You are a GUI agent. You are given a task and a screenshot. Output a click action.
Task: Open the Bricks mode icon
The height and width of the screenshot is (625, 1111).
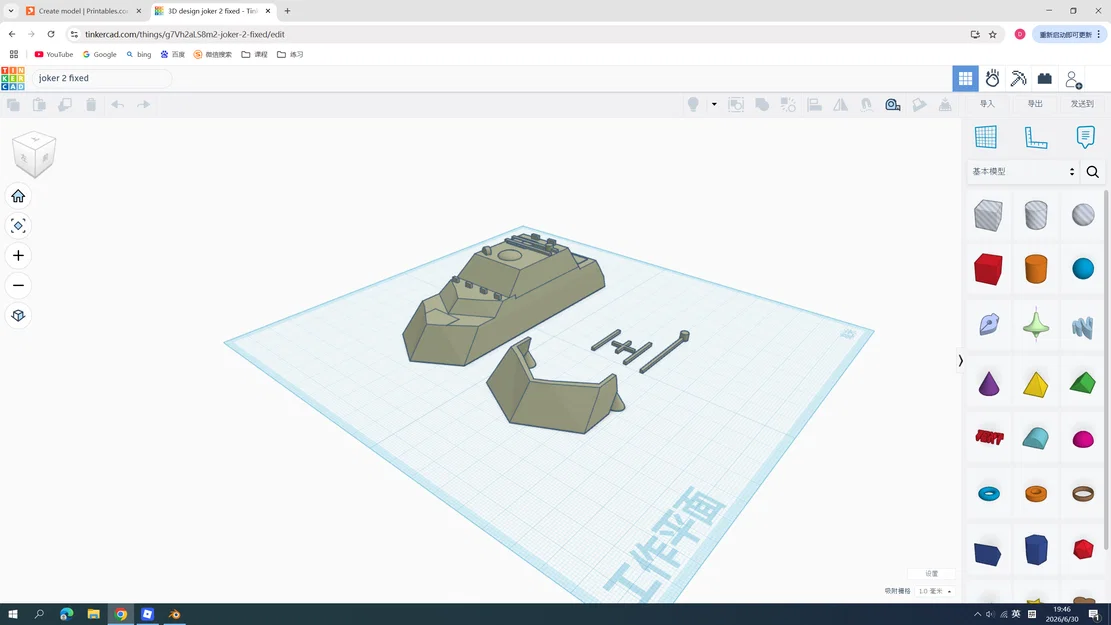pos(1044,79)
